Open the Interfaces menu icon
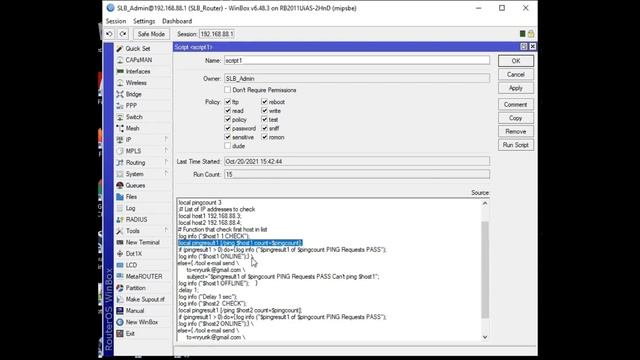 click(x=120, y=71)
